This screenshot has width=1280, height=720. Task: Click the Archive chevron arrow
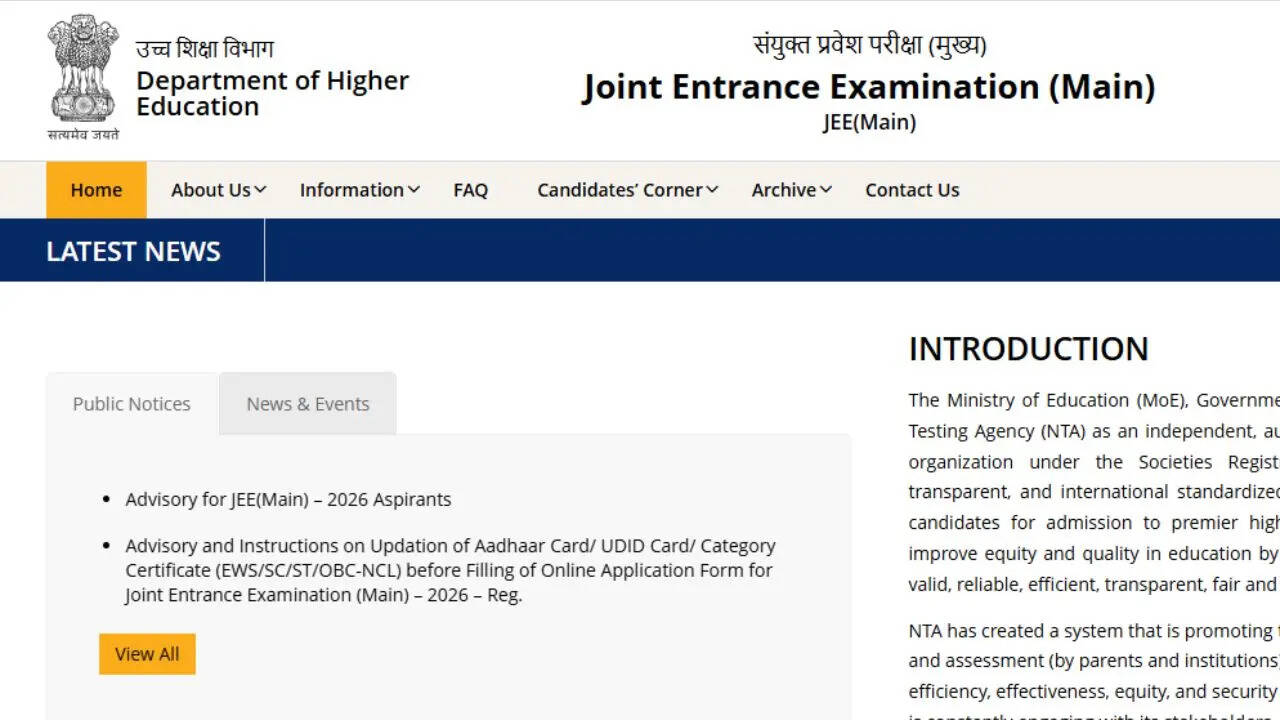826,190
